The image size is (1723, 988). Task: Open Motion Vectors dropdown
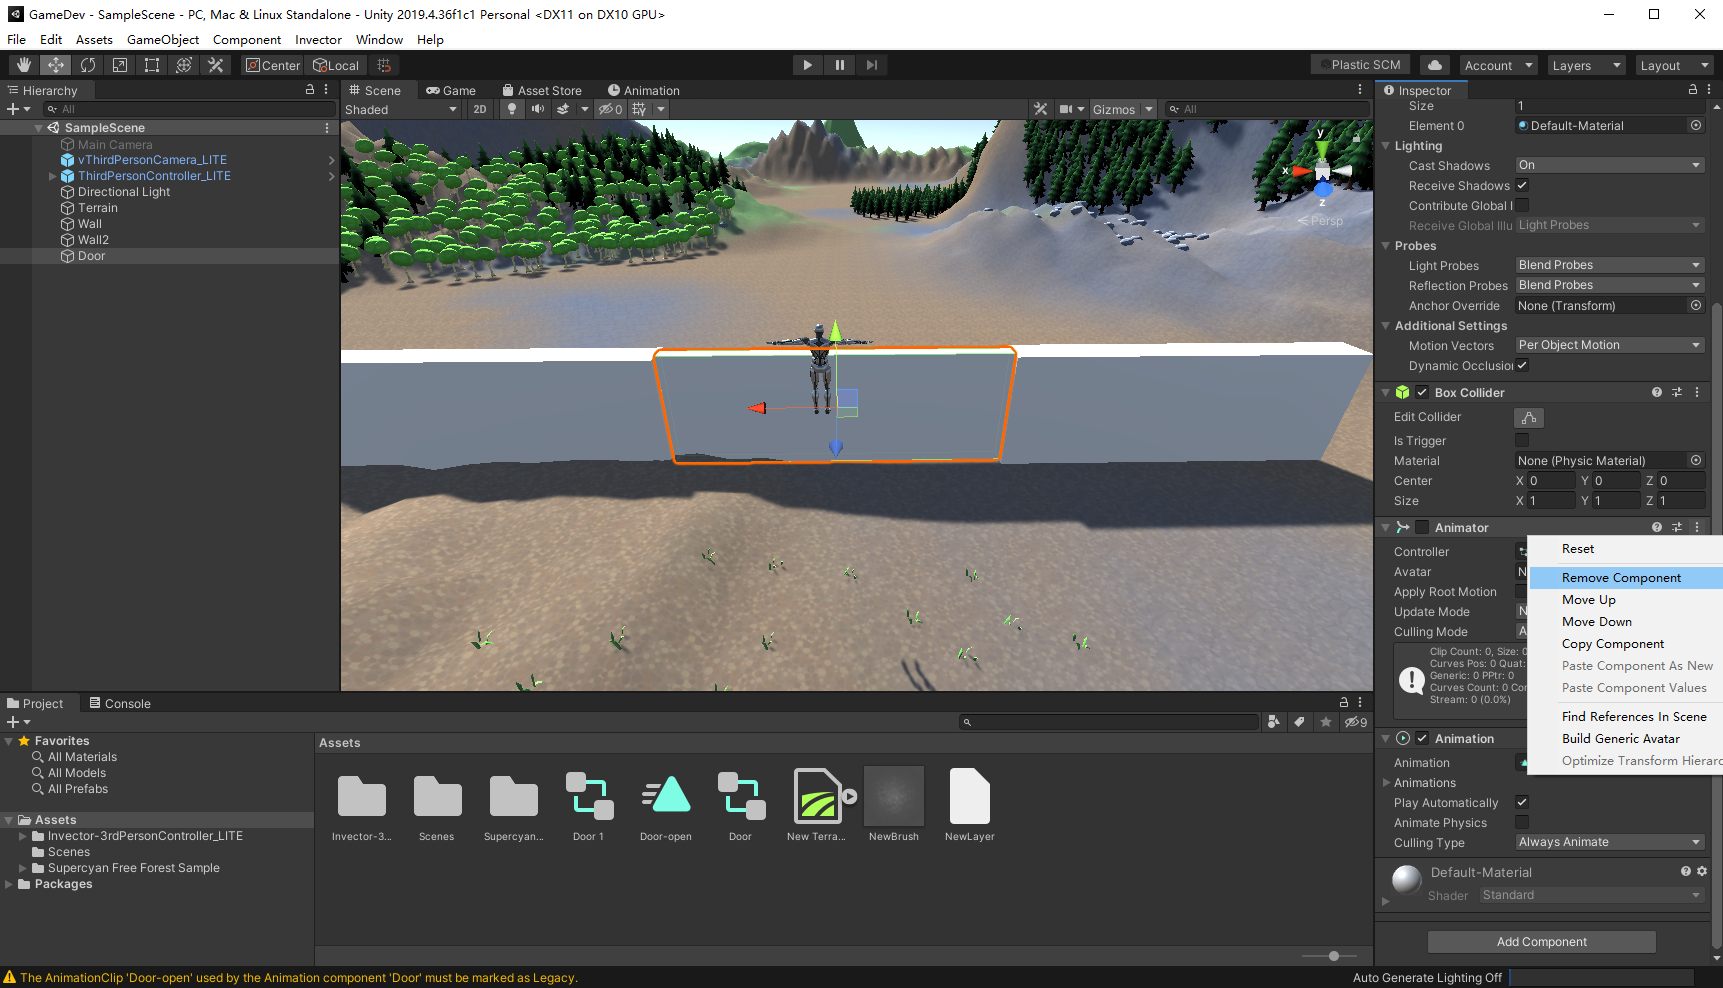click(x=1610, y=345)
